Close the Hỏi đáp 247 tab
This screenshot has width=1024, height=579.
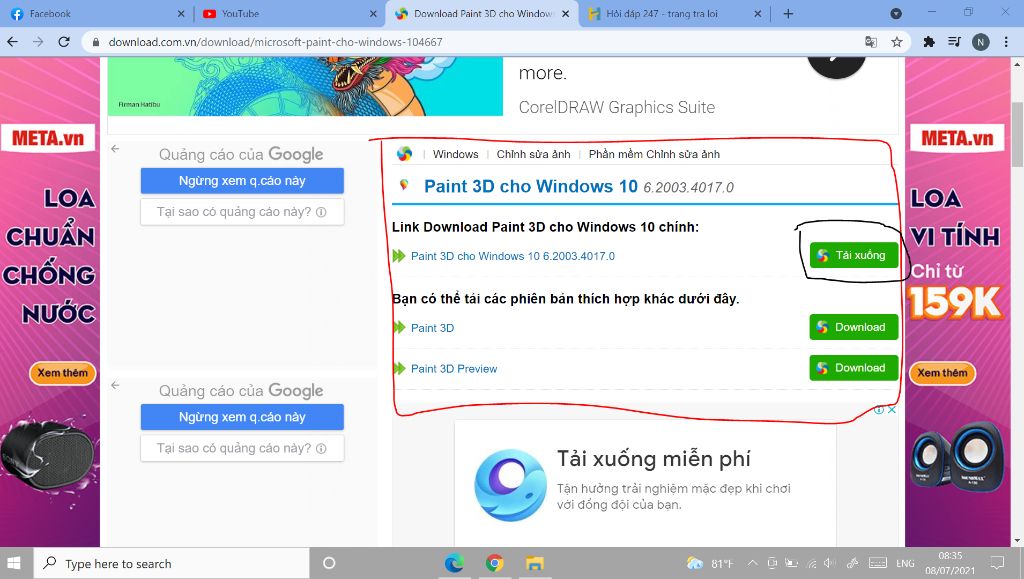758,14
